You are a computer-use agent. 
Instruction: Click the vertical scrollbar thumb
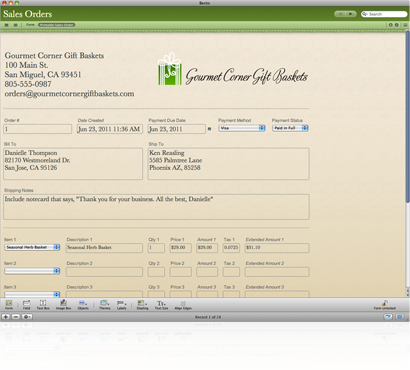click(407, 116)
